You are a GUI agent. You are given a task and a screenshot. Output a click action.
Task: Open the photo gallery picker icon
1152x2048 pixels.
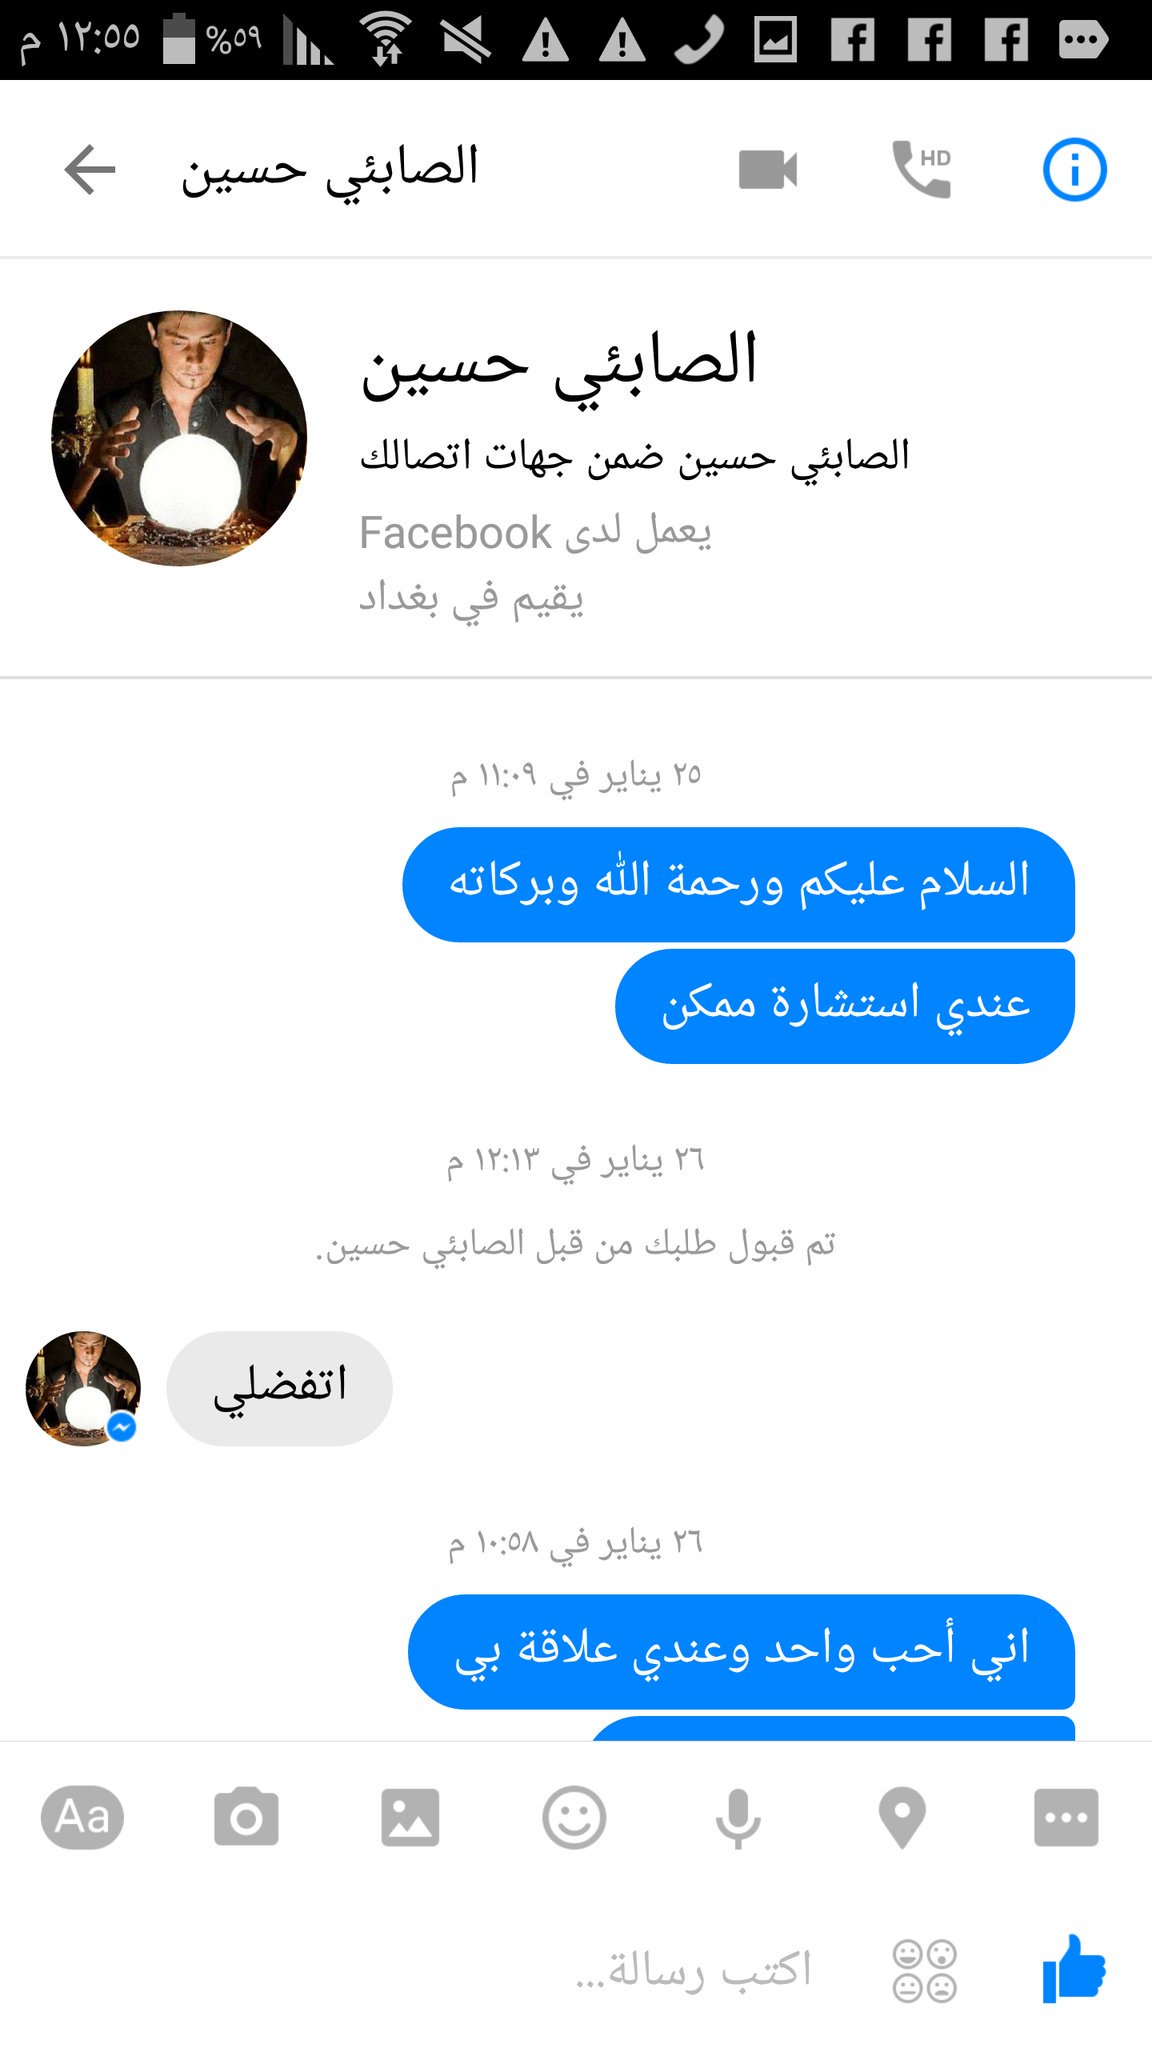pos(410,1817)
